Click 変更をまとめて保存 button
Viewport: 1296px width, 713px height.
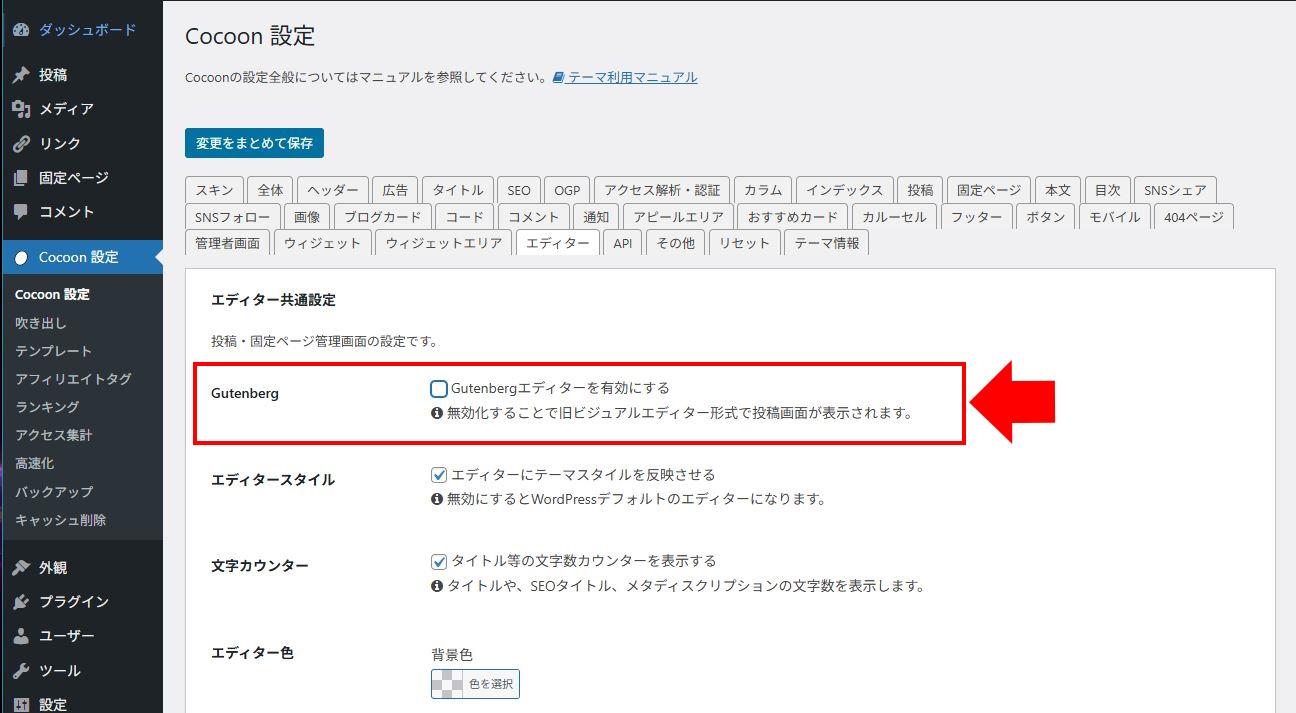click(254, 143)
